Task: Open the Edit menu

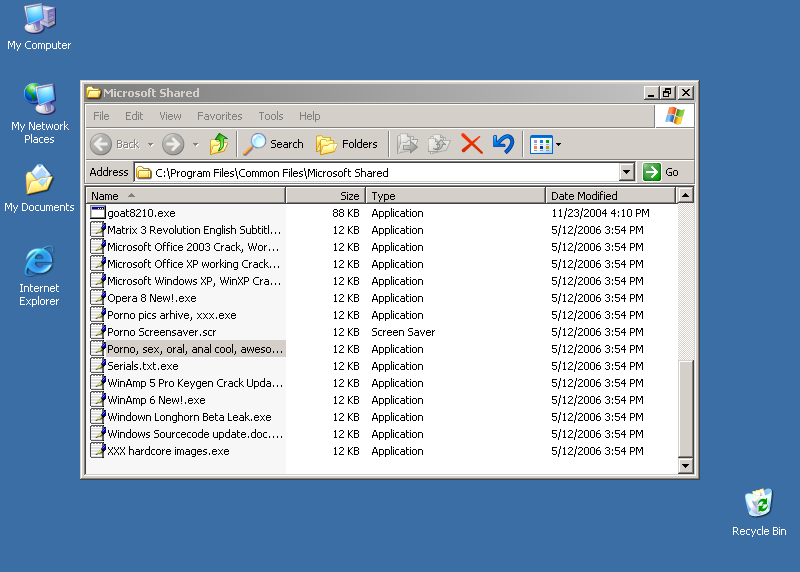Action: tap(134, 116)
